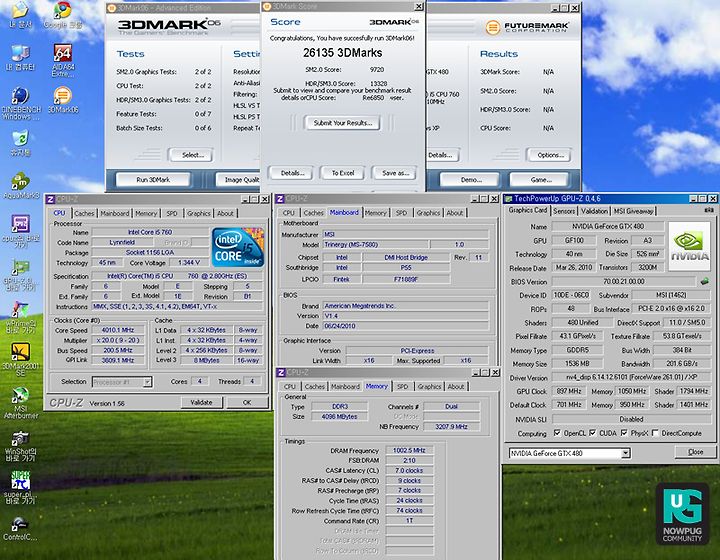Click the Options button under Results
Image resolution: width=720 pixels, height=560 pixels.
550,155
